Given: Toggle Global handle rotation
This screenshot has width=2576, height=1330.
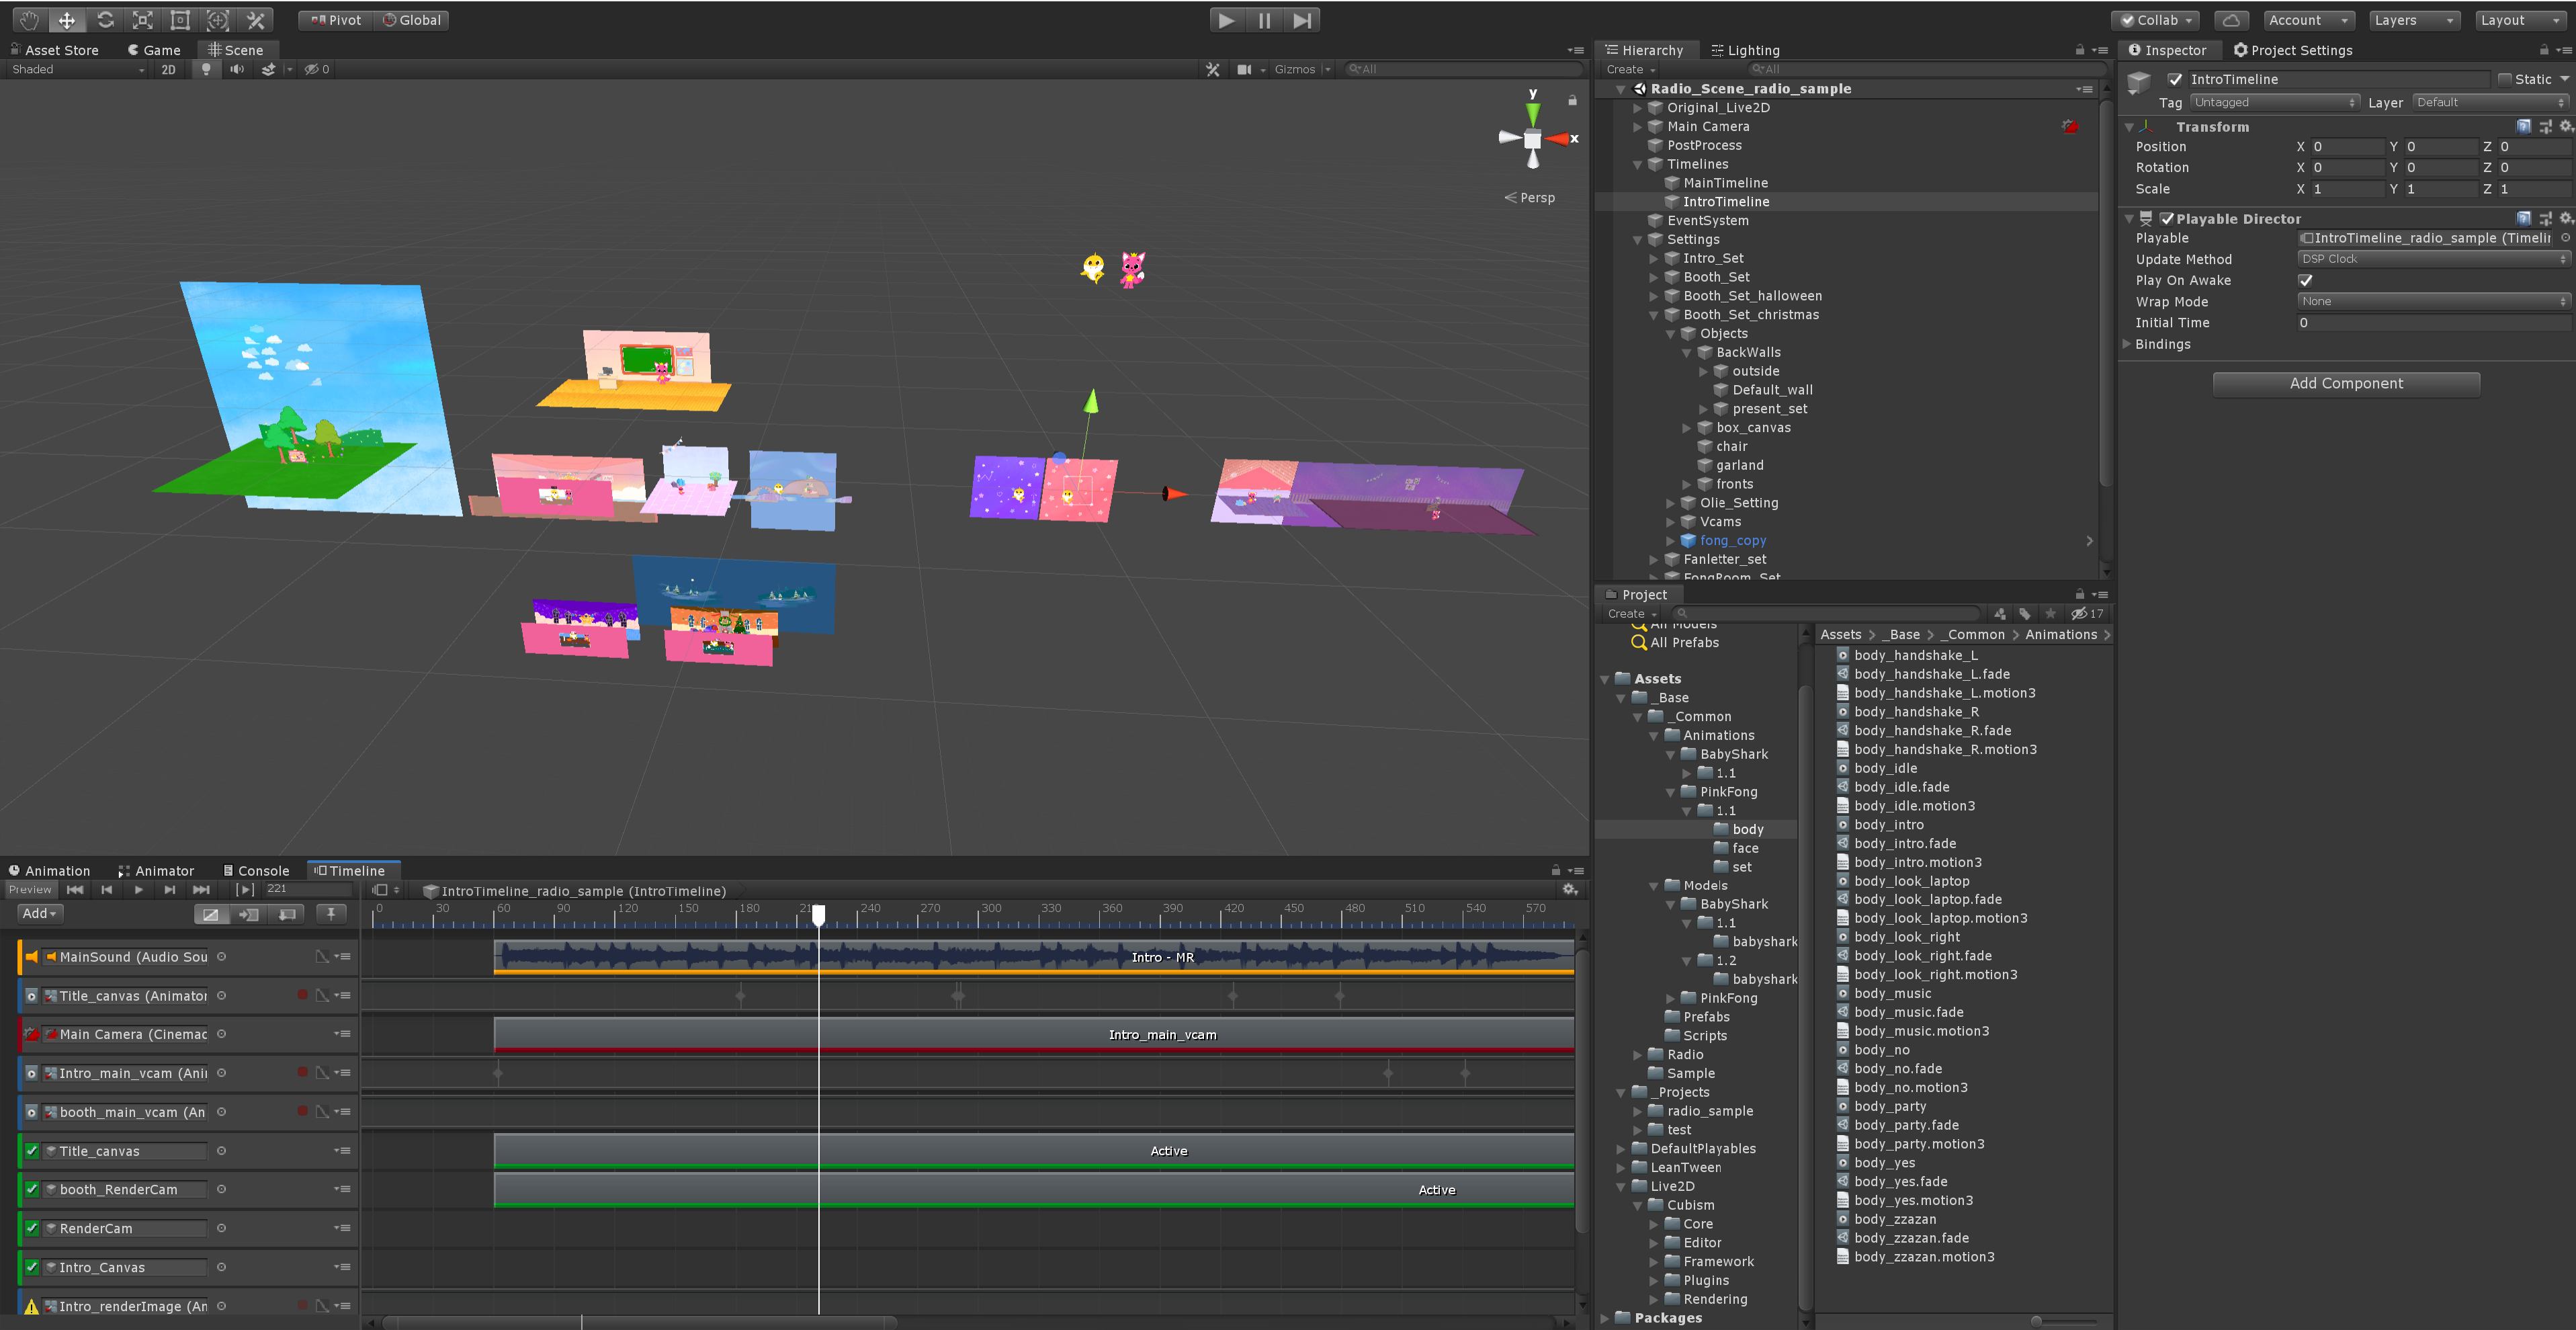Looking at the screenshot, I should pos(412,20).
